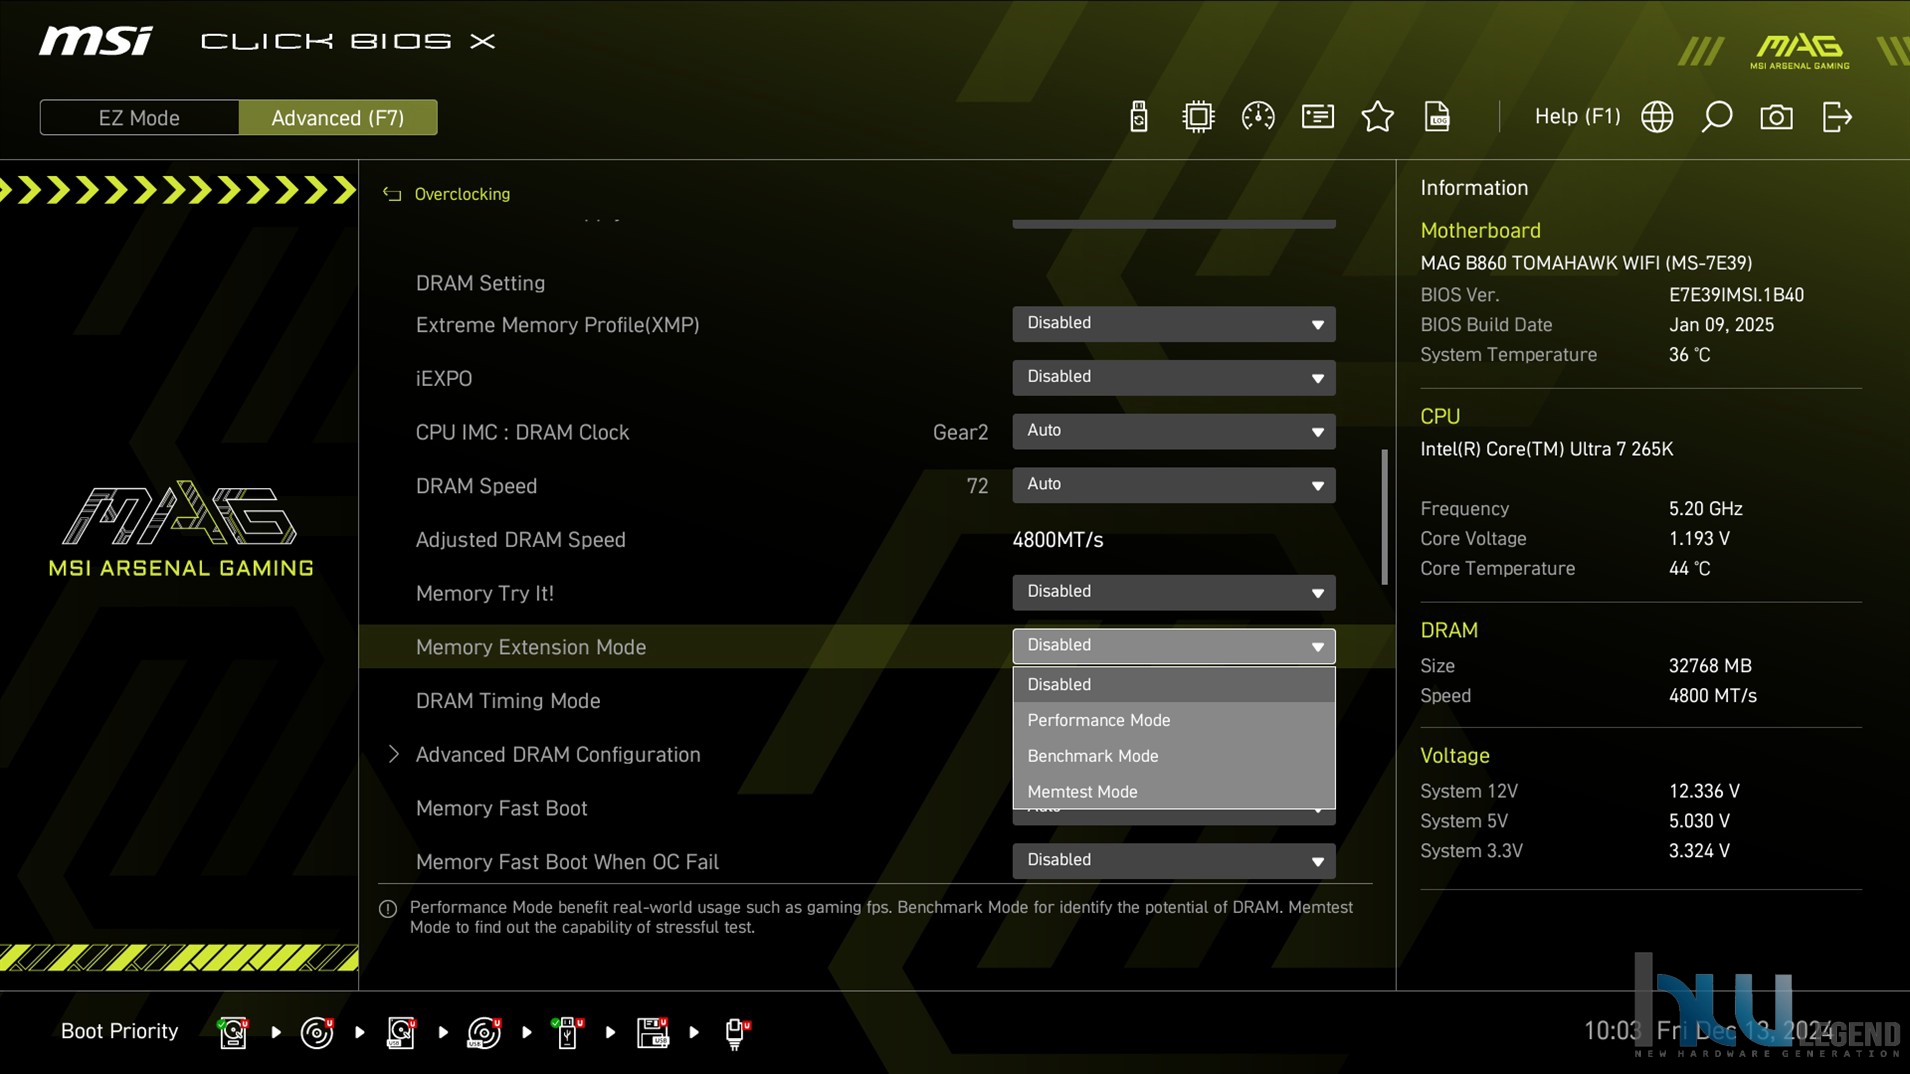Open the M-Flash USB BIOS update icon

coord(1138,117)
